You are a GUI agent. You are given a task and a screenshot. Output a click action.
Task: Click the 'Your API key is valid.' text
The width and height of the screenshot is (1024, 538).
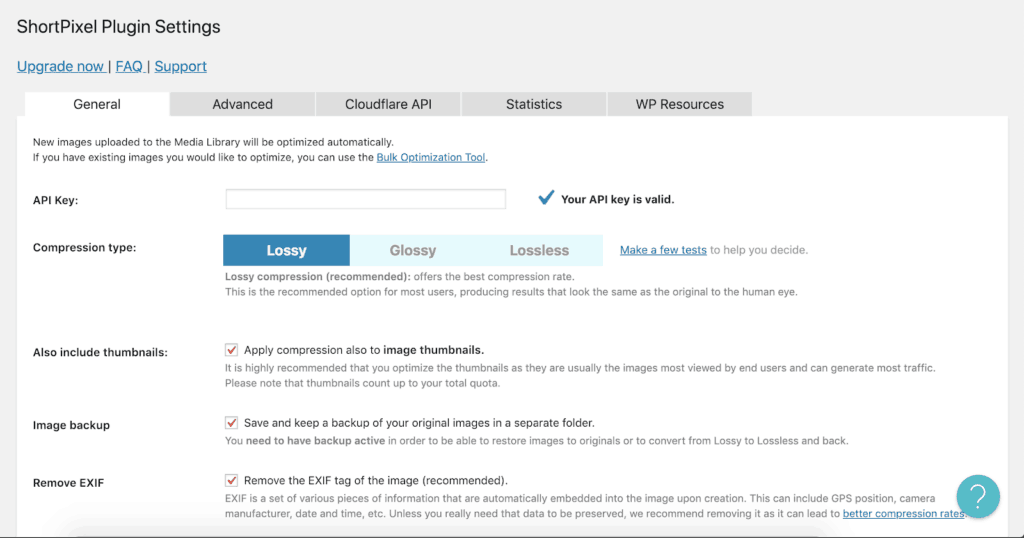tap(617, 200)
